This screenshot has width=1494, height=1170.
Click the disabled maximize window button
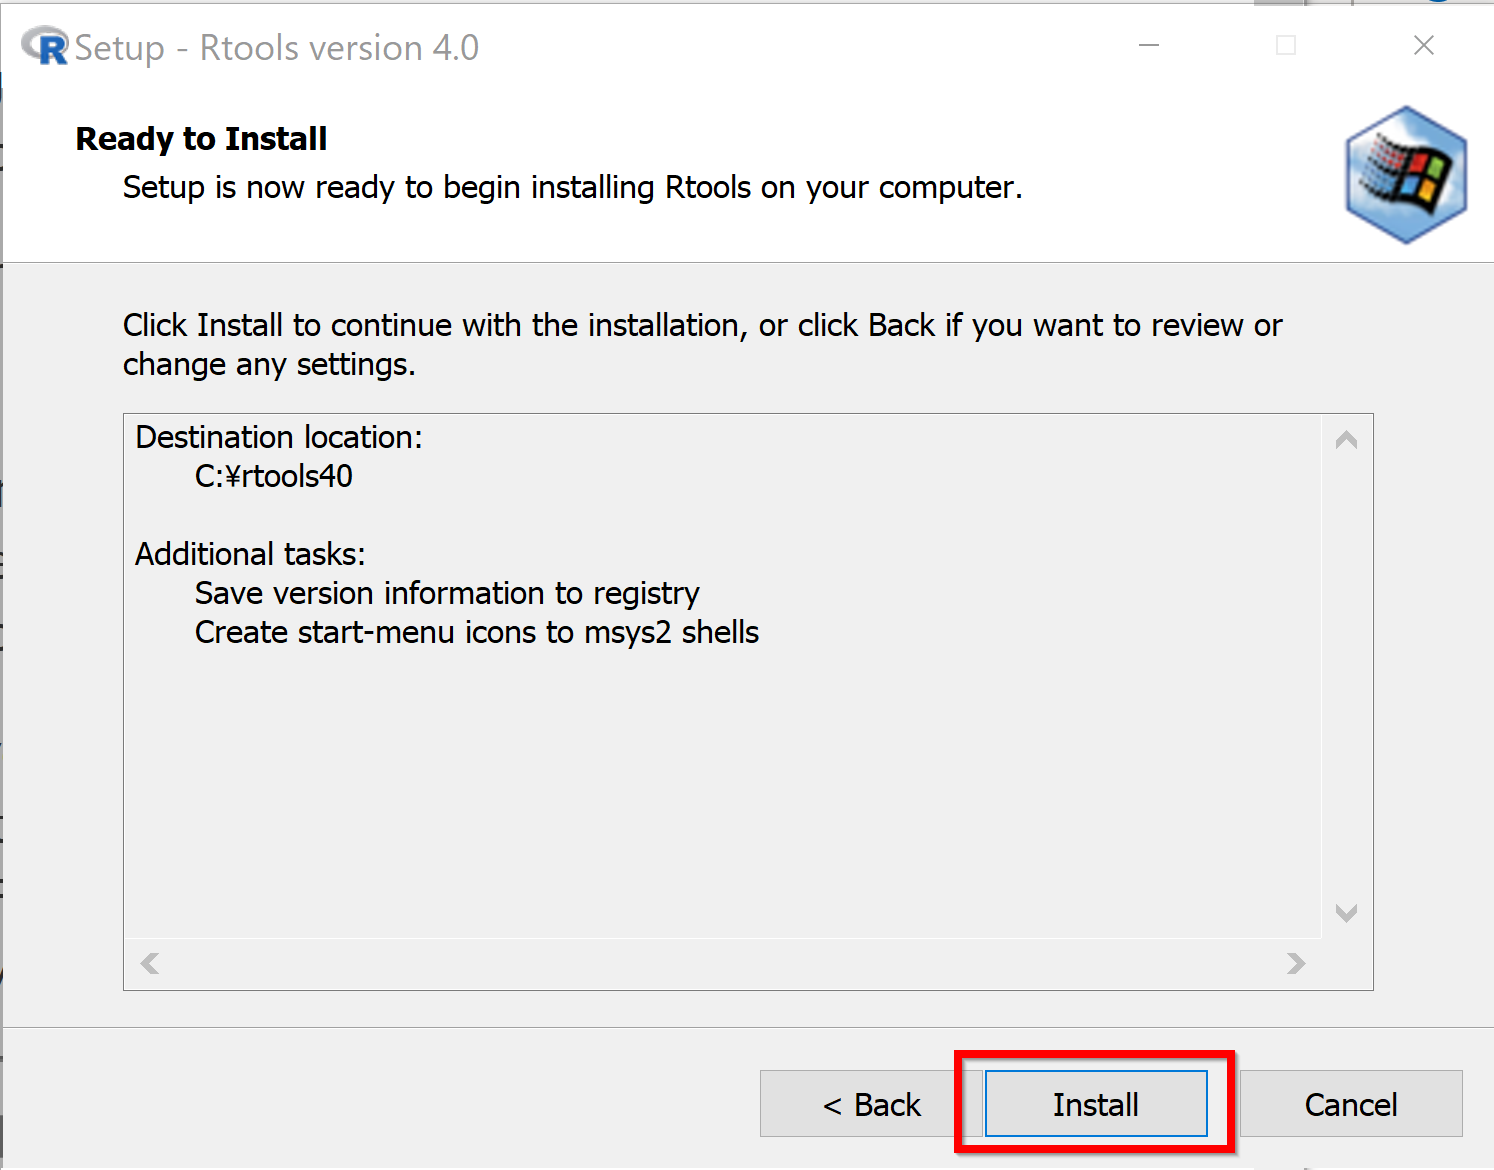coord(1286,46)
